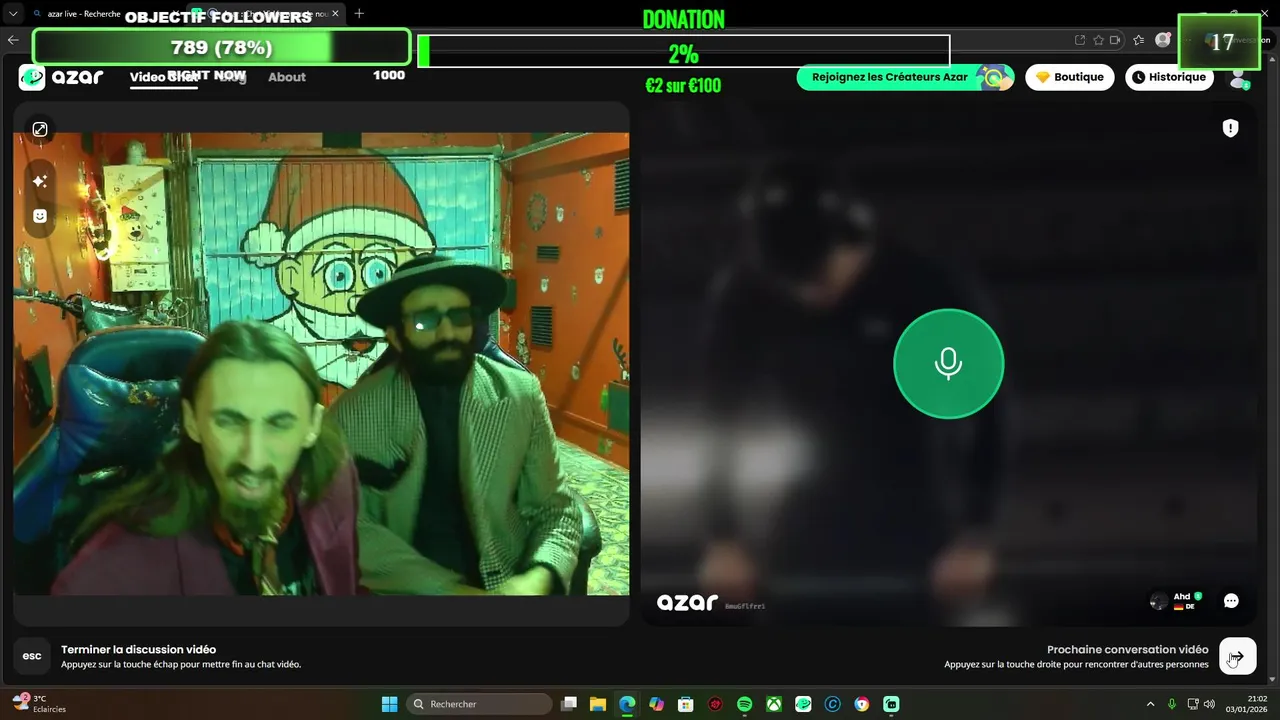
Task: Switch to Microsoft Edge on the taskbar
Action: click(627, 704)
